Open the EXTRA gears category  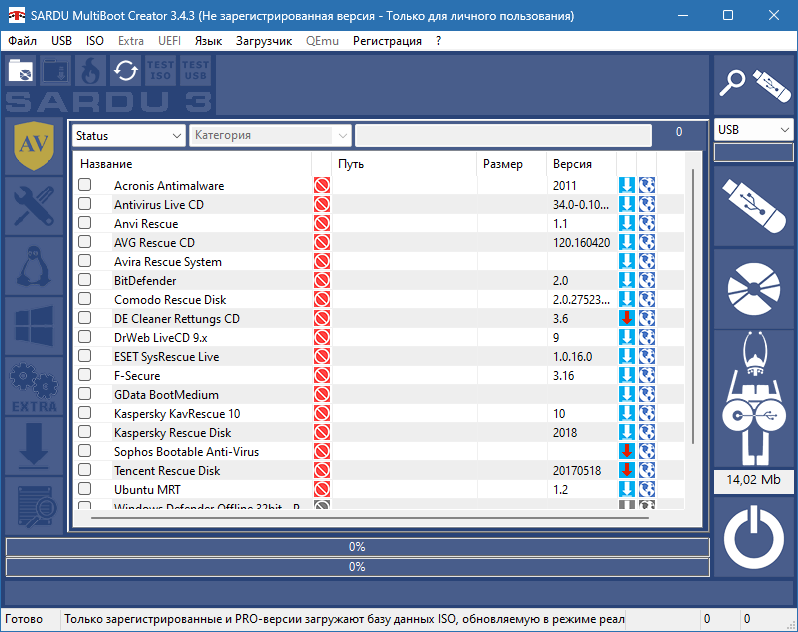(34, 386)
